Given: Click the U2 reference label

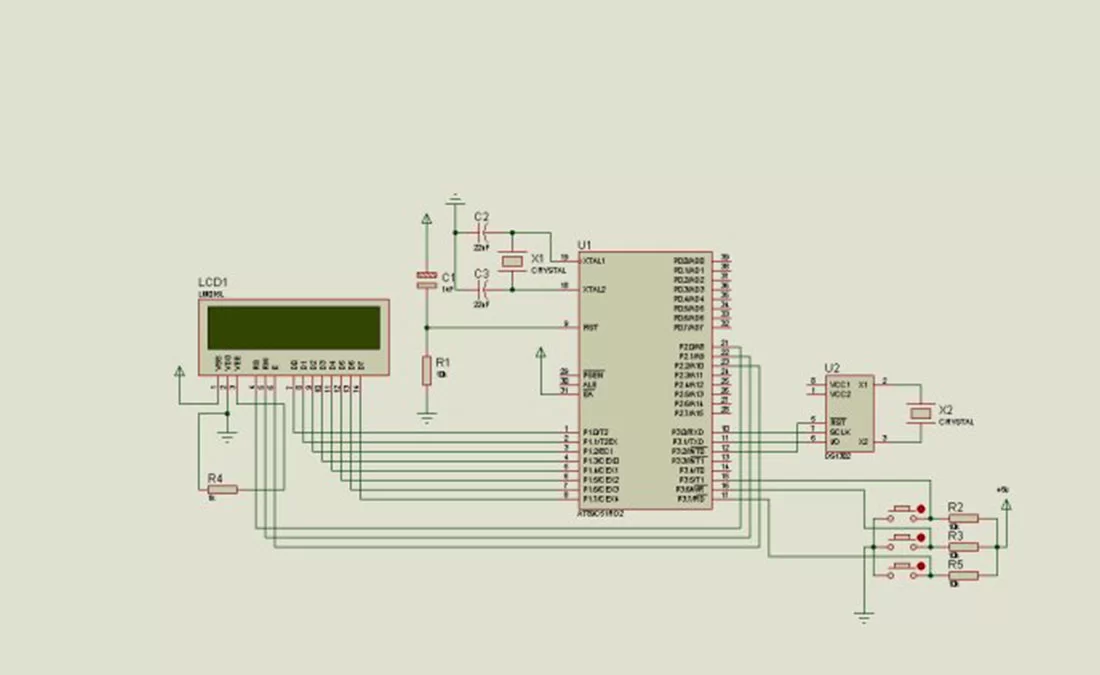Looking at the screenshot, I should (832, 368).
